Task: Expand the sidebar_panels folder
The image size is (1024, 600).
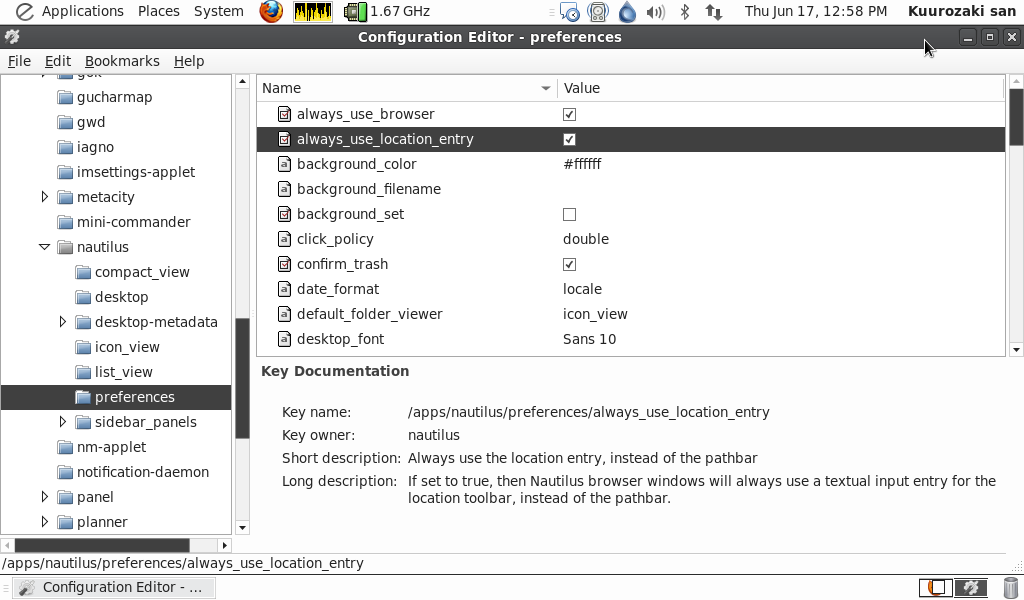Action: 62,421
